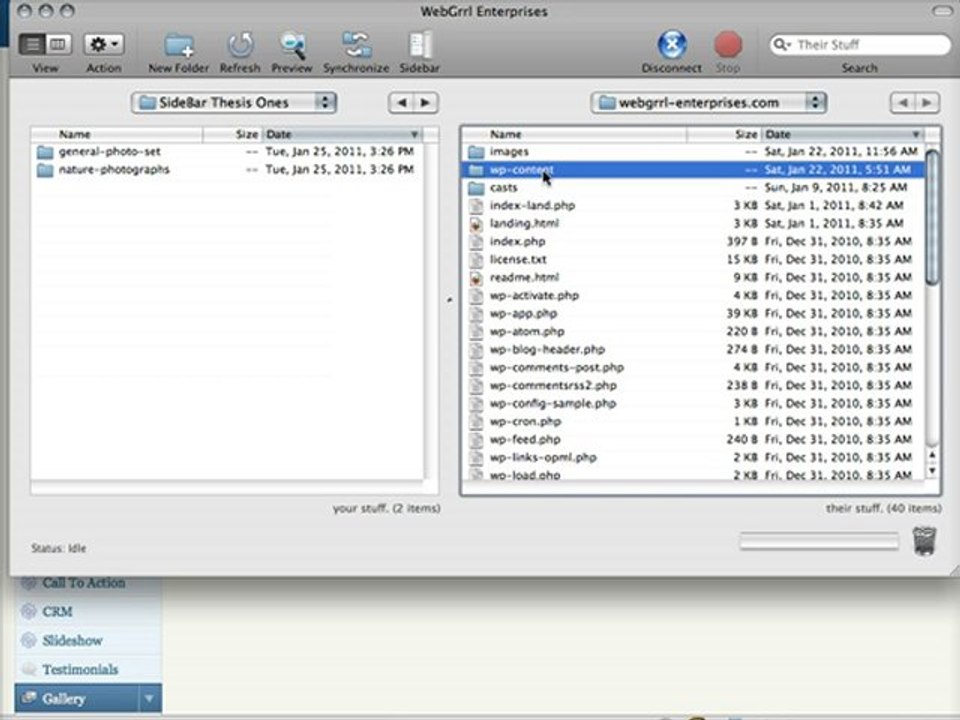Screen dimensions: 960x720
Task: Click the Refresh toolbar icon
Action: pos(240,45)
